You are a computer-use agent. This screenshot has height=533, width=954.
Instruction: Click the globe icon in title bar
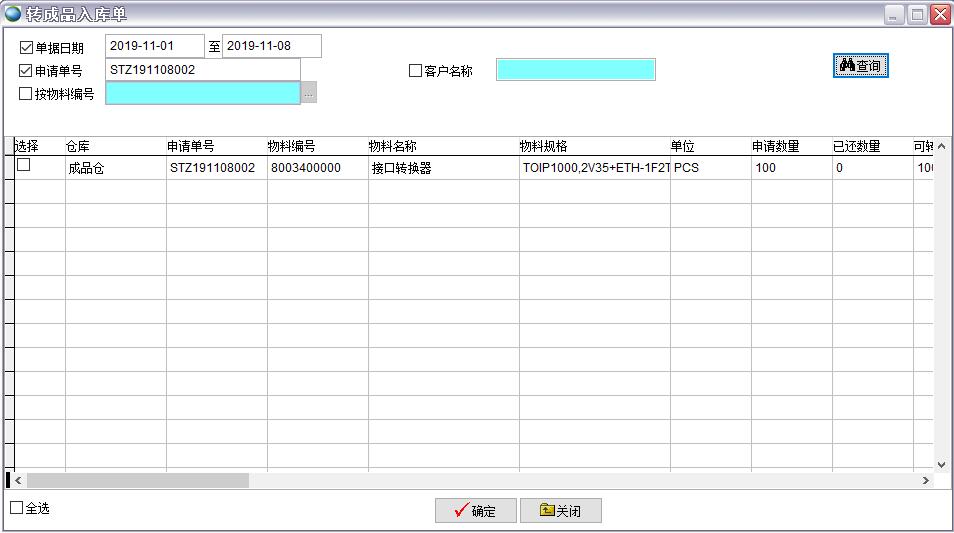(x=13, y=14)
